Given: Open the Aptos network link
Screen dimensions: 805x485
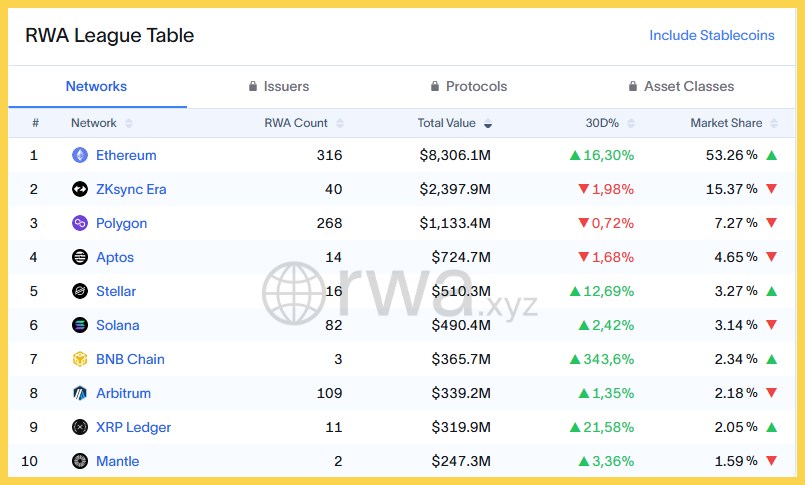Looking at the screenshot, I should 114,257.
